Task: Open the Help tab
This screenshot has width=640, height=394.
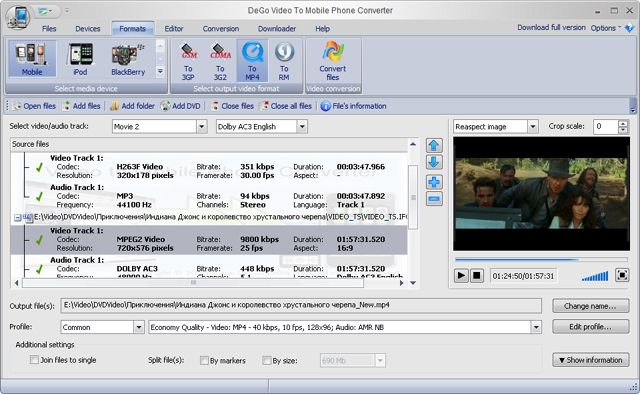Action: [x=322, y=29]
